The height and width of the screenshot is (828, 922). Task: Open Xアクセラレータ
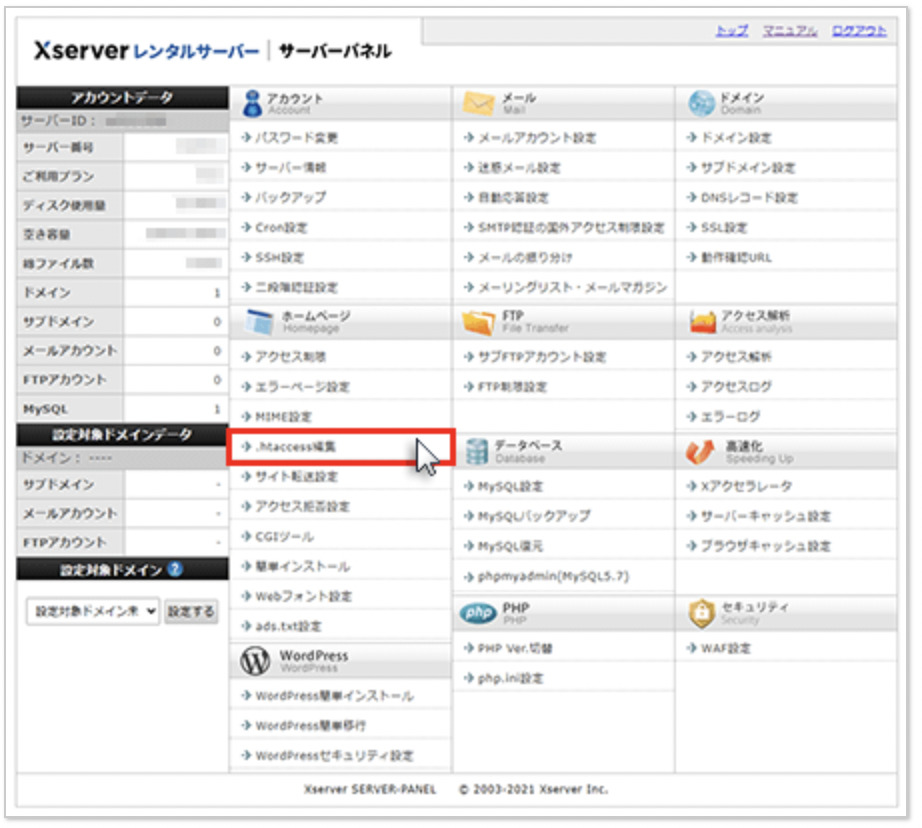click(x=746, y=486)
